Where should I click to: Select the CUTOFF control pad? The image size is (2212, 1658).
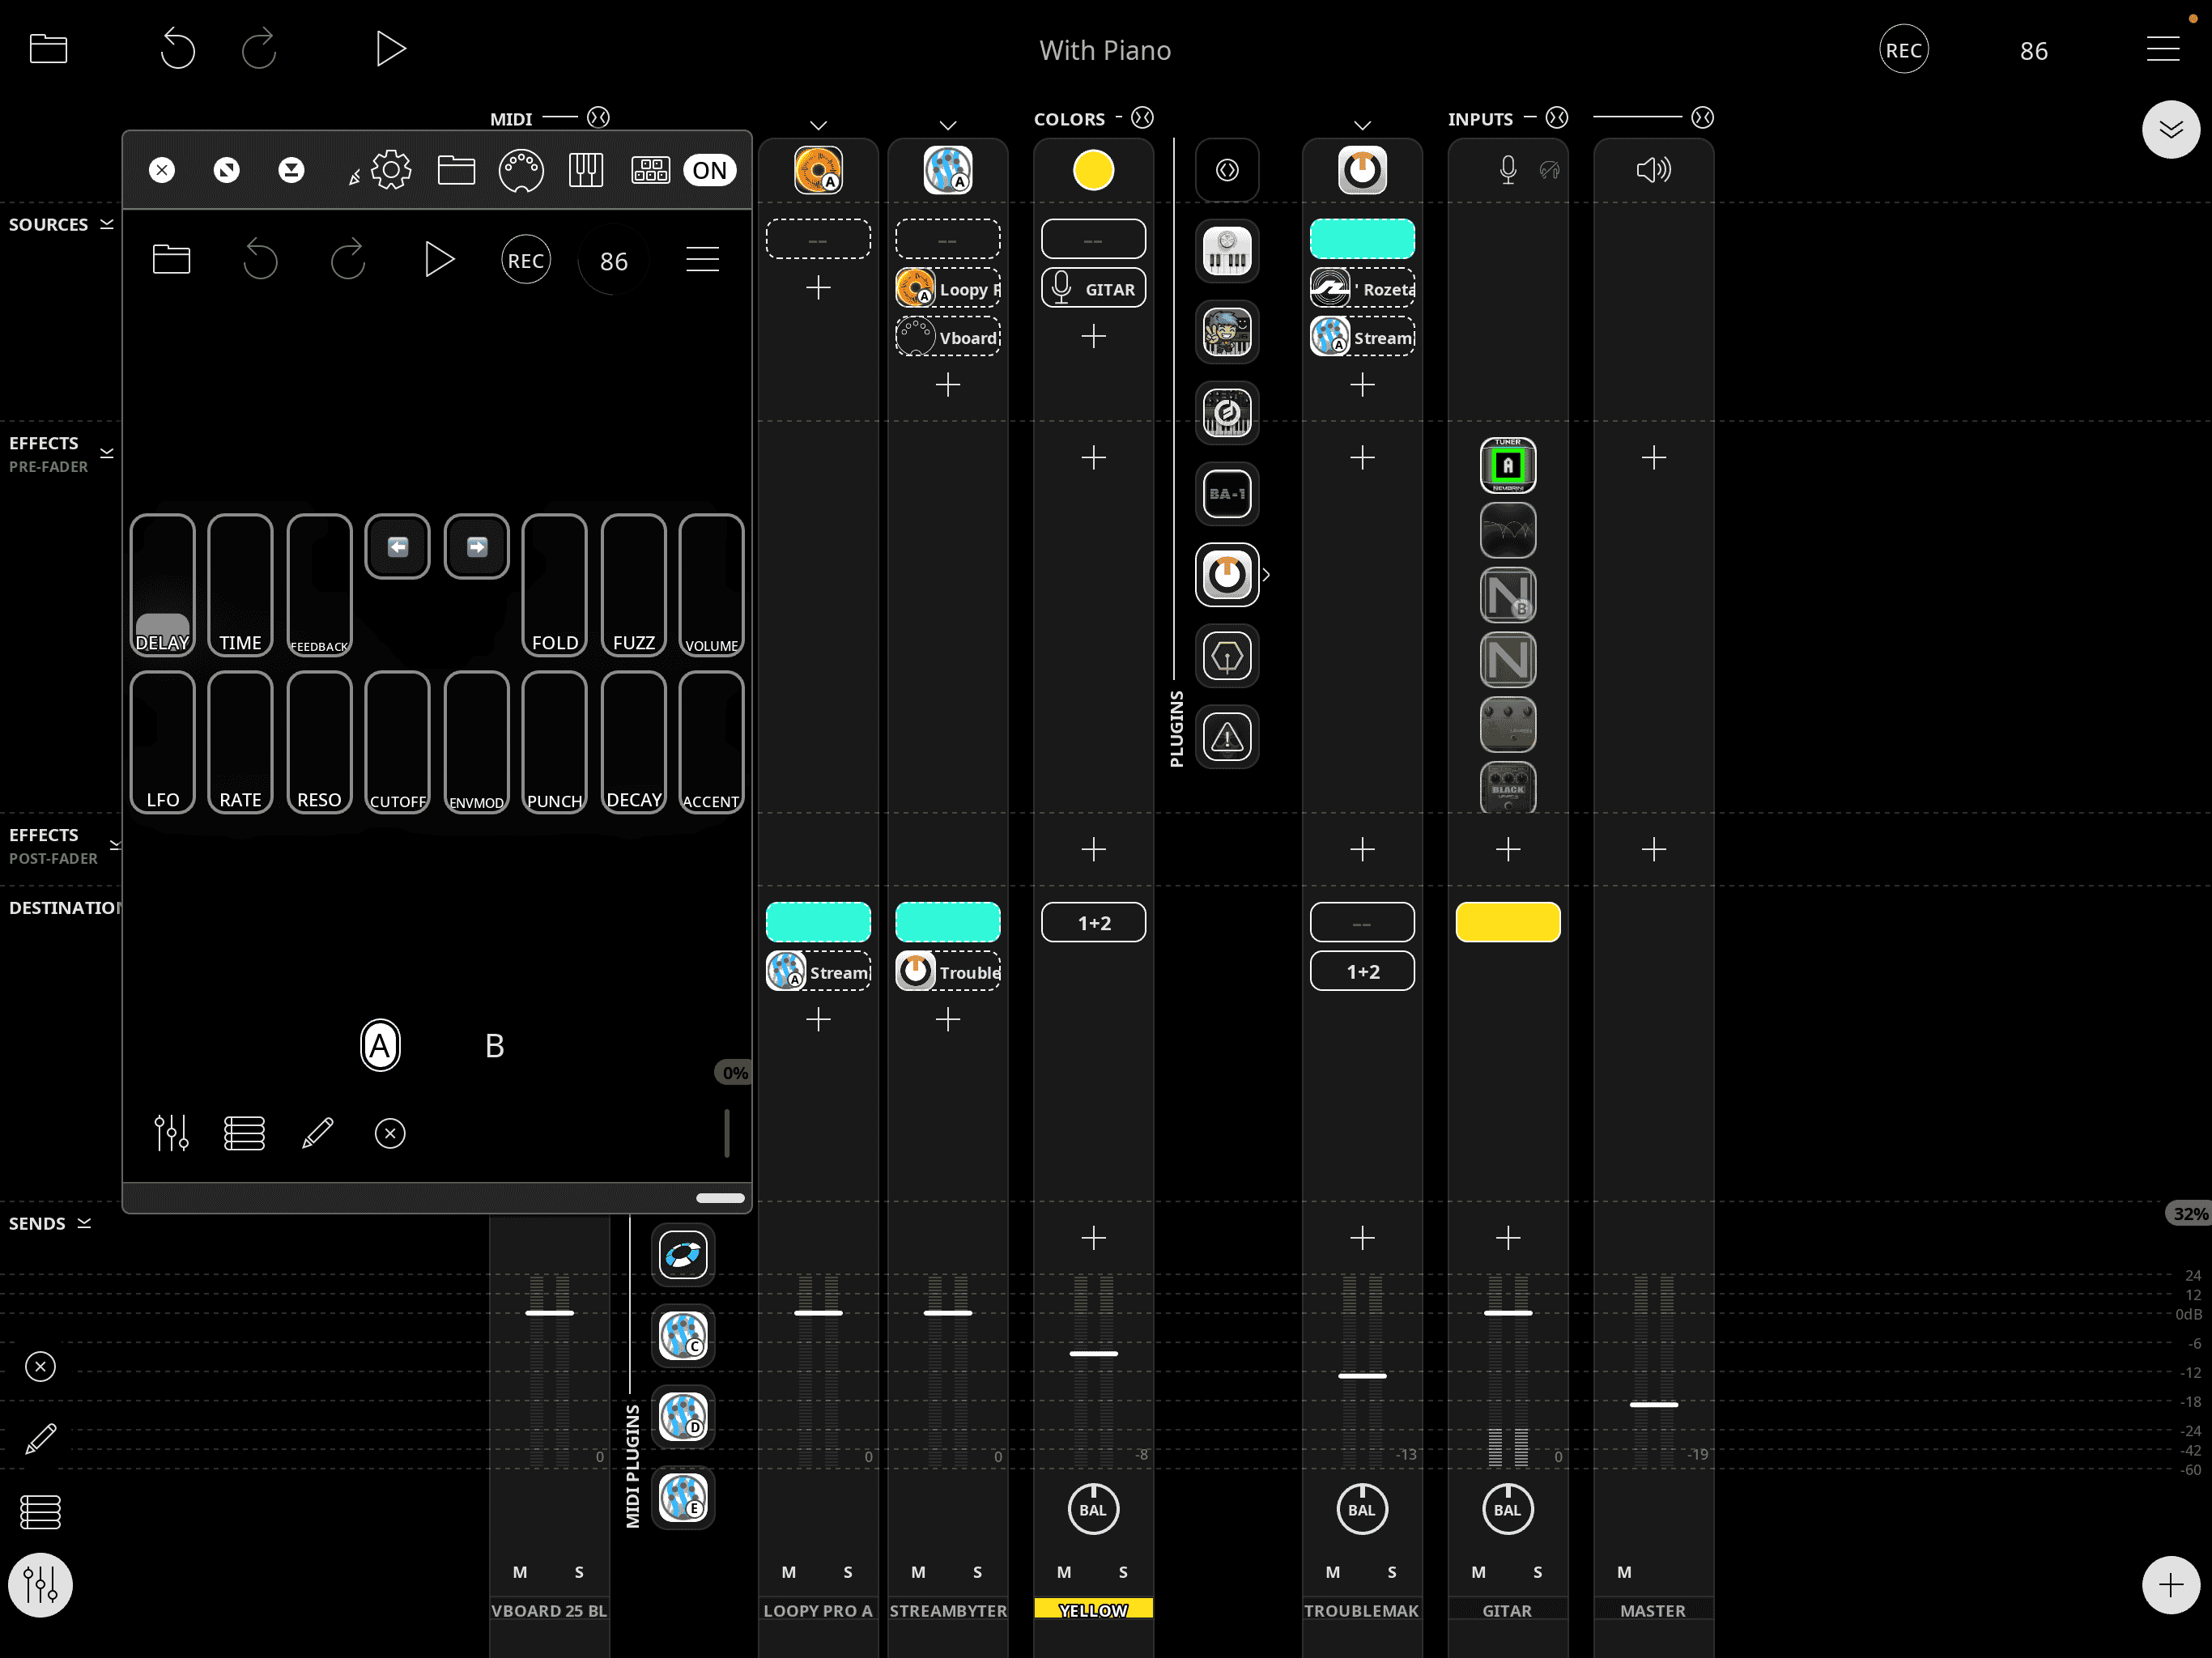tap(397, 742)
